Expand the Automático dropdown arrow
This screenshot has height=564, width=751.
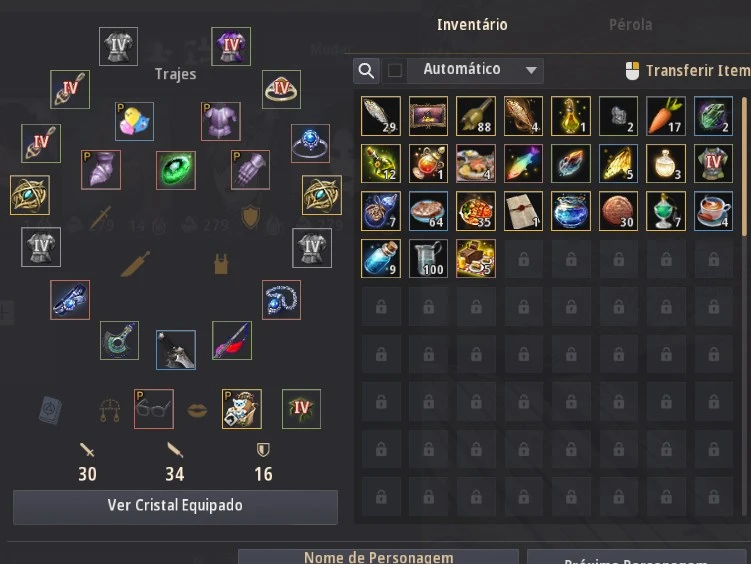pos(531,71)
